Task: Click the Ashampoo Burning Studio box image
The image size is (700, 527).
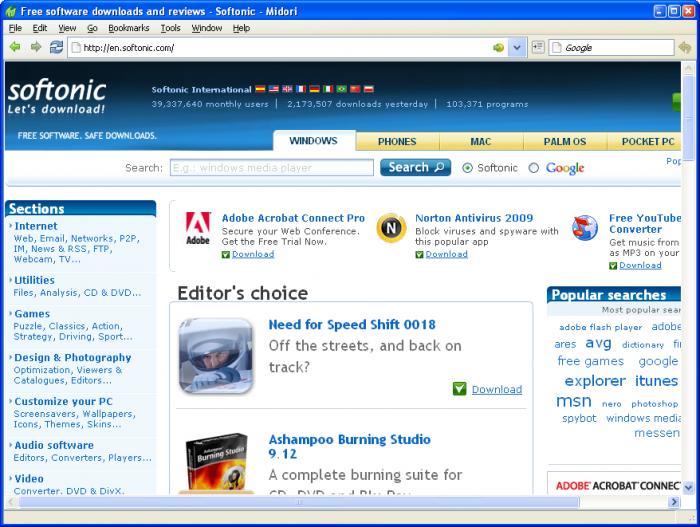Action: [217, 463]
